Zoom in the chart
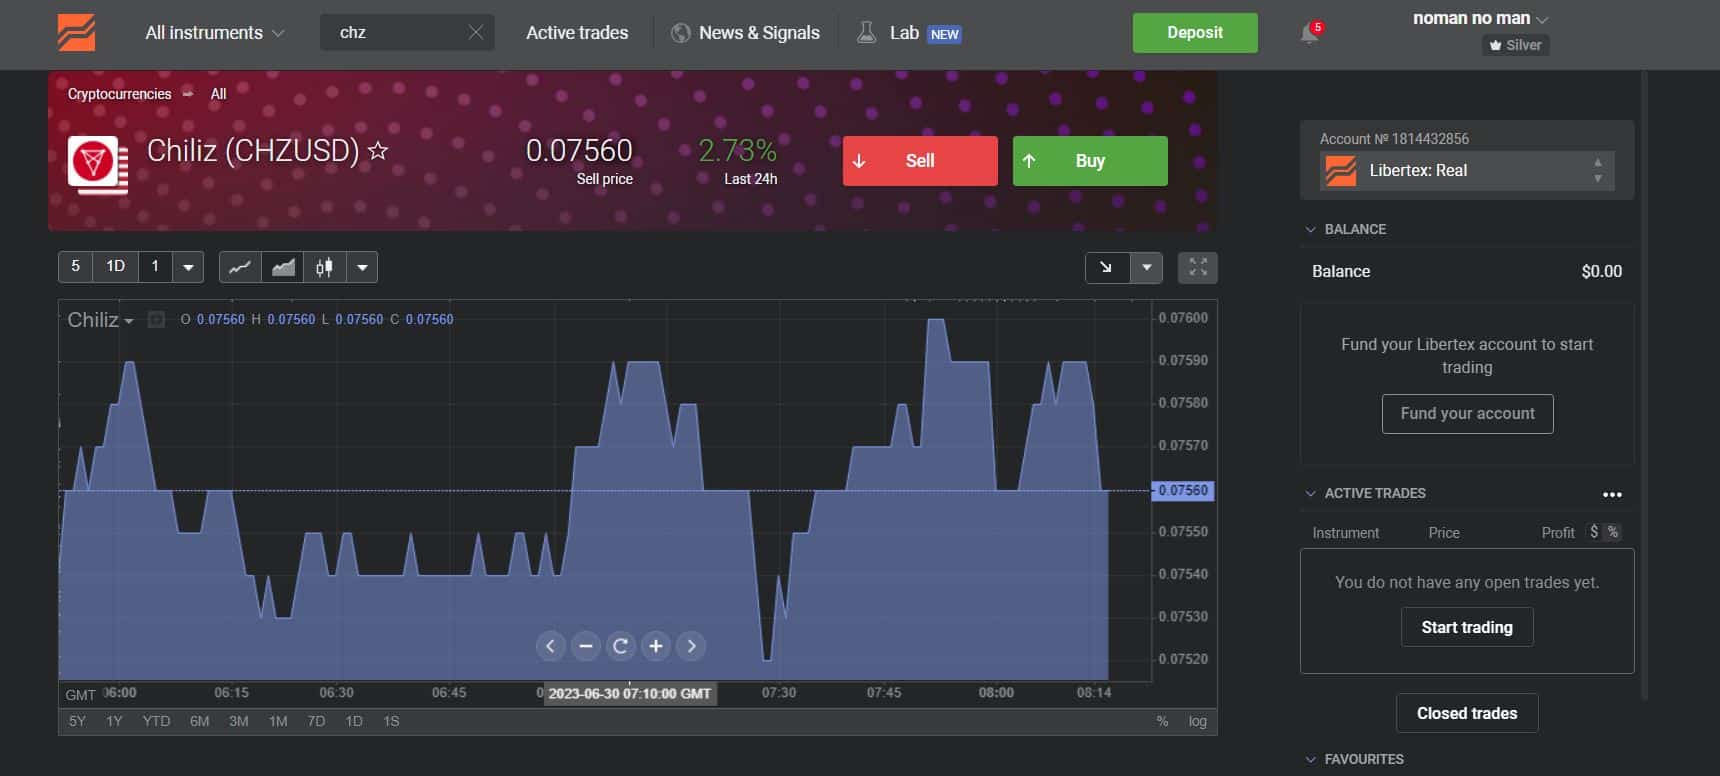This screenshot has width=1720, height=776. point(656,646)
